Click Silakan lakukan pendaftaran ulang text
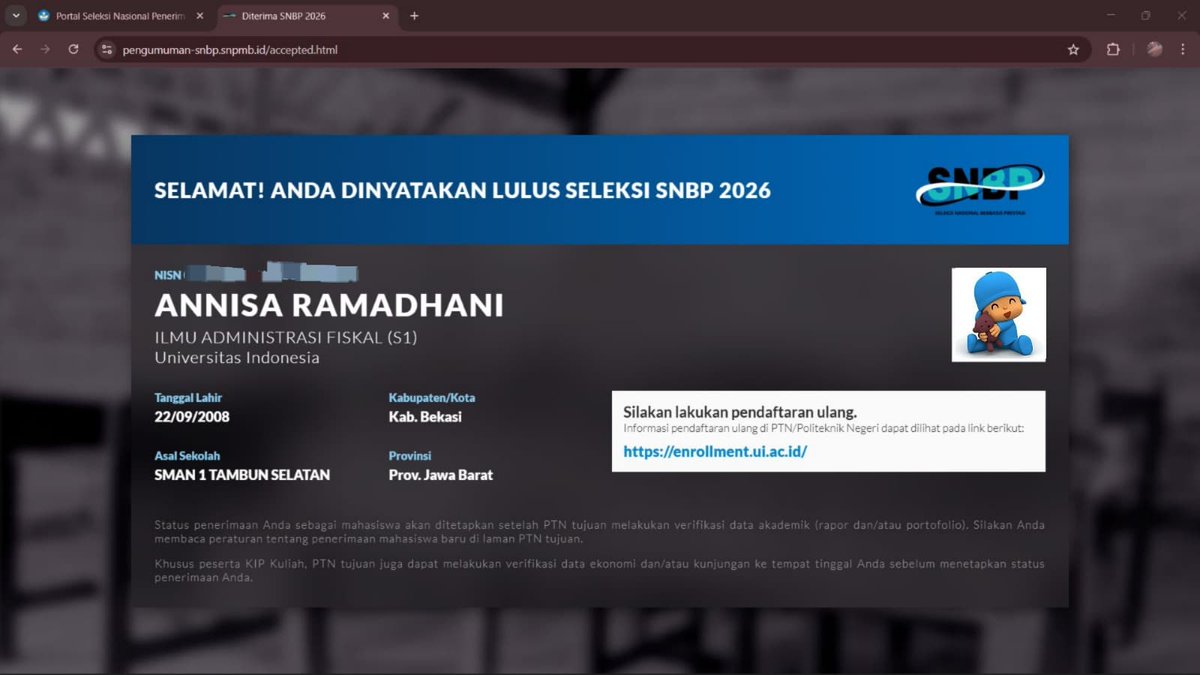The width and height of the screenshot is (1200, 675). (740, 411)
